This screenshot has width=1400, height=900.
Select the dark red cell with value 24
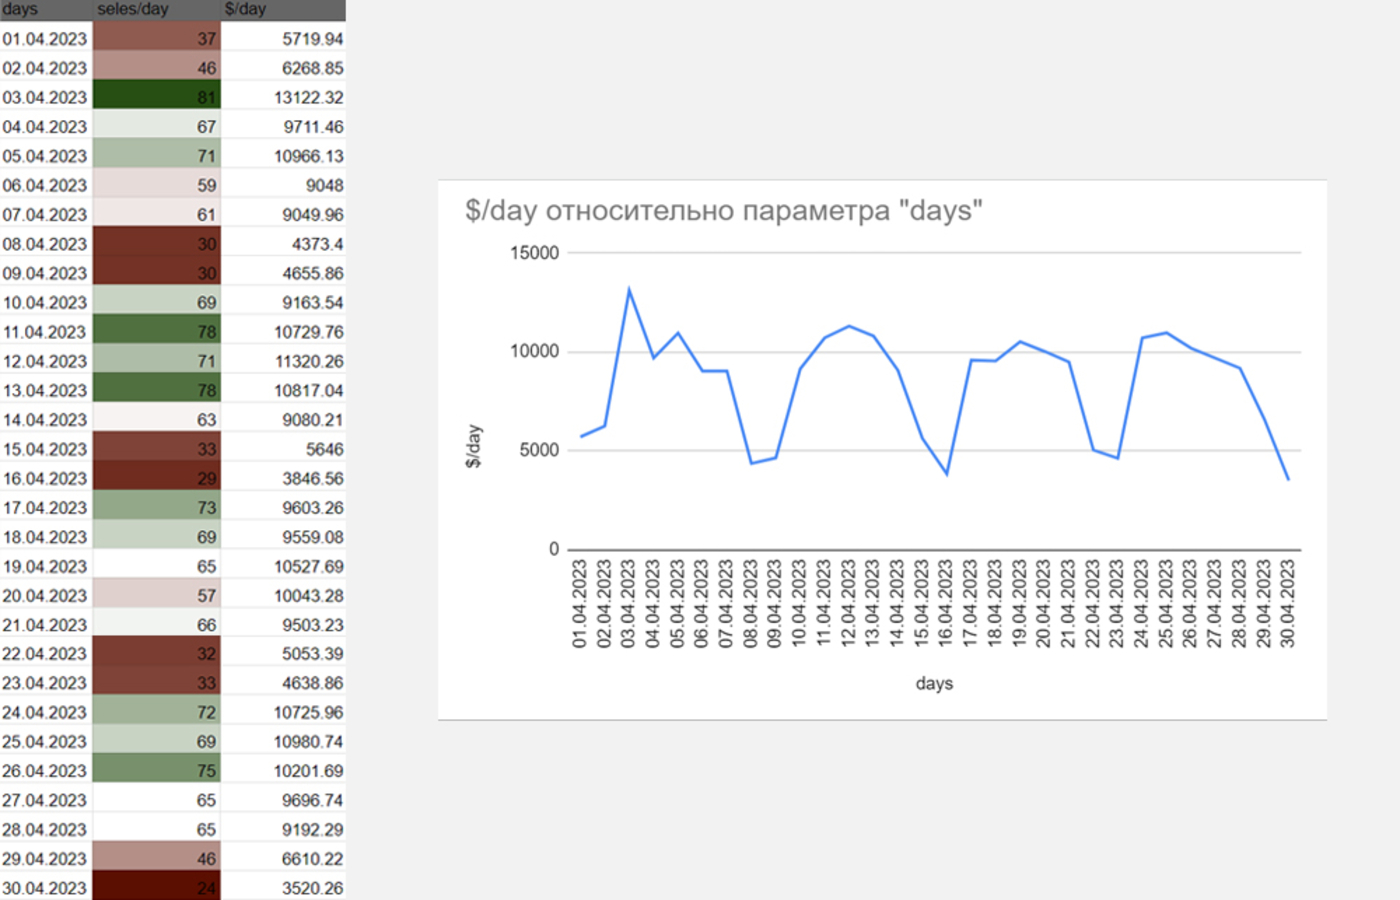tap(156, 888)
